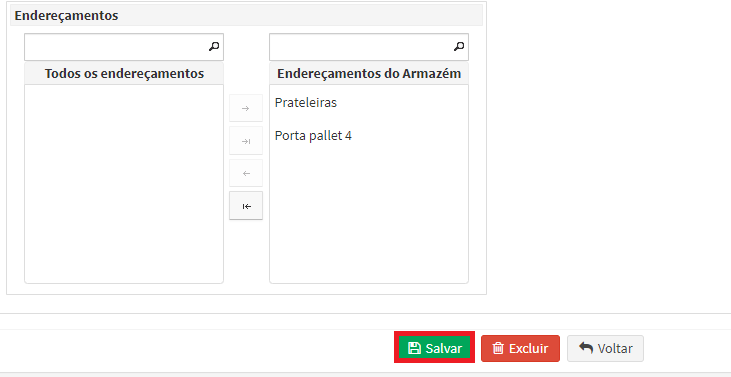The image size is (731, 377).
Task: Click the single left-arrow remove button
Action: point(246,173)
